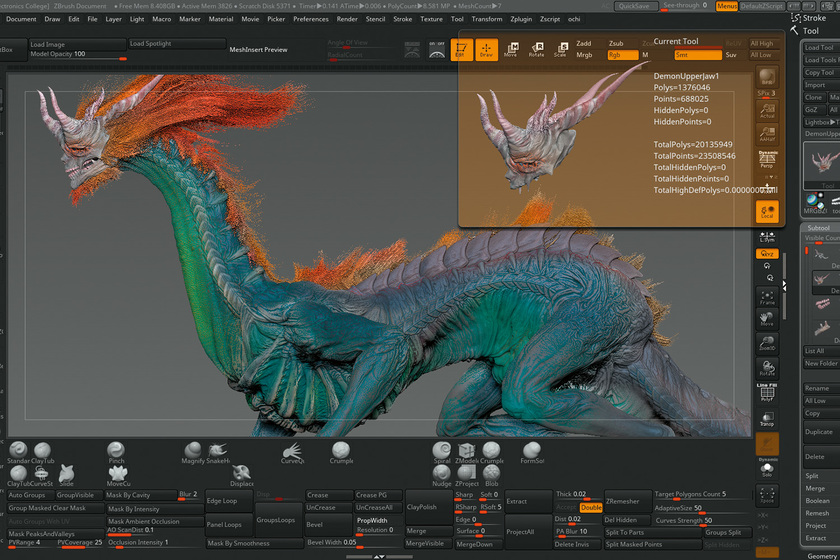
Task: Toggle Perspective view in the right shelf
Action: point(767,160)
